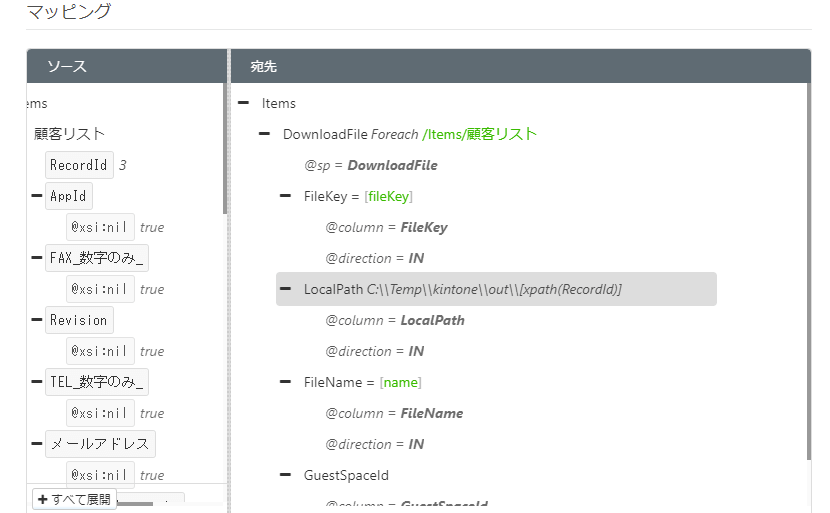Click the [fileKey] mapped value
Viewport: 830px width, 513px height.
[x=388, y=196]
